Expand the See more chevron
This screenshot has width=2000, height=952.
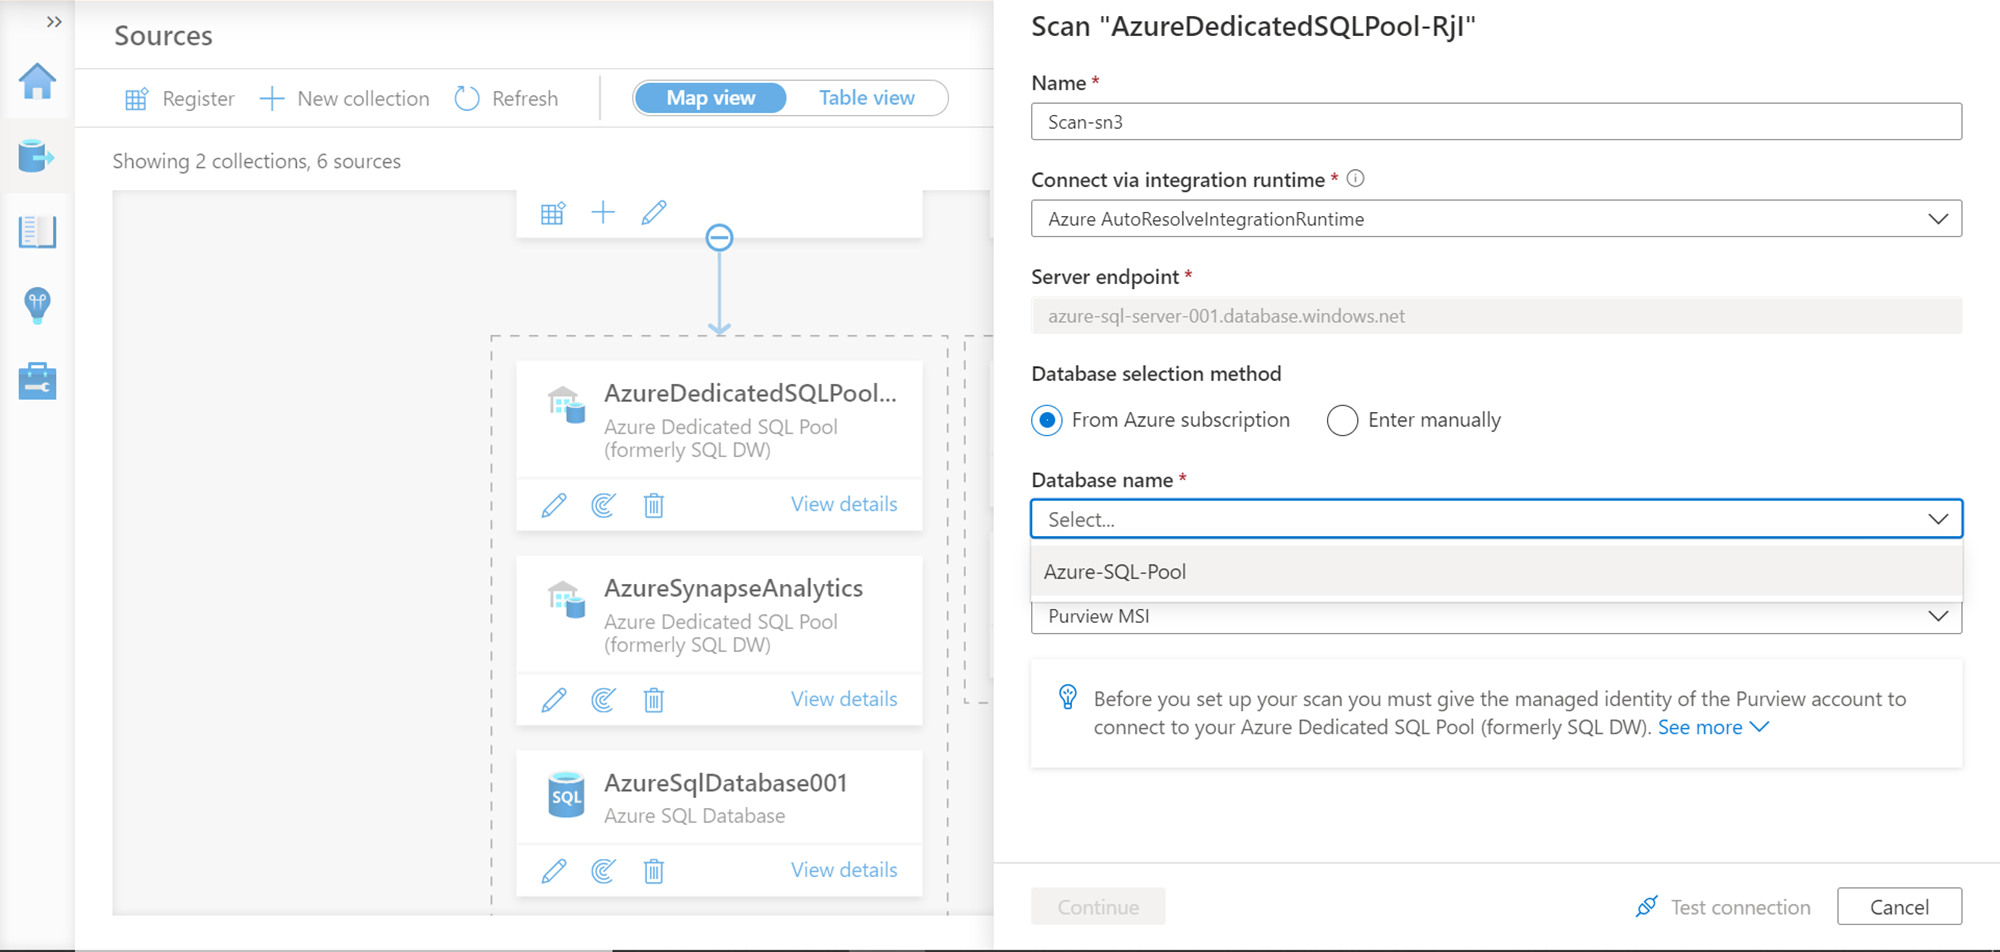point(1760,727)
